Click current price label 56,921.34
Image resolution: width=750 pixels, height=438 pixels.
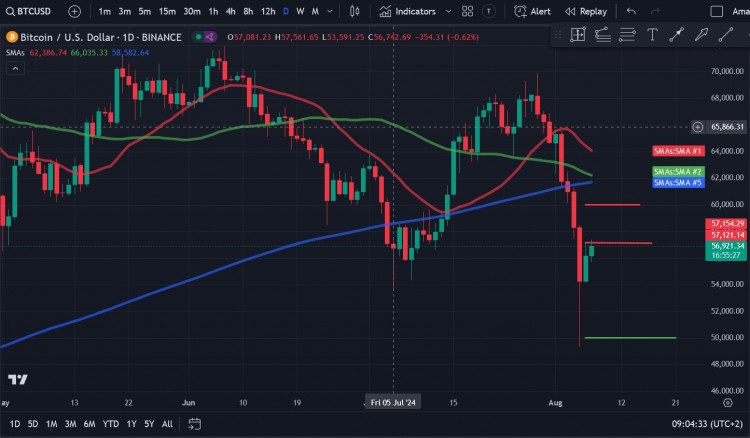pyautogui.click(x=728, y=251)
